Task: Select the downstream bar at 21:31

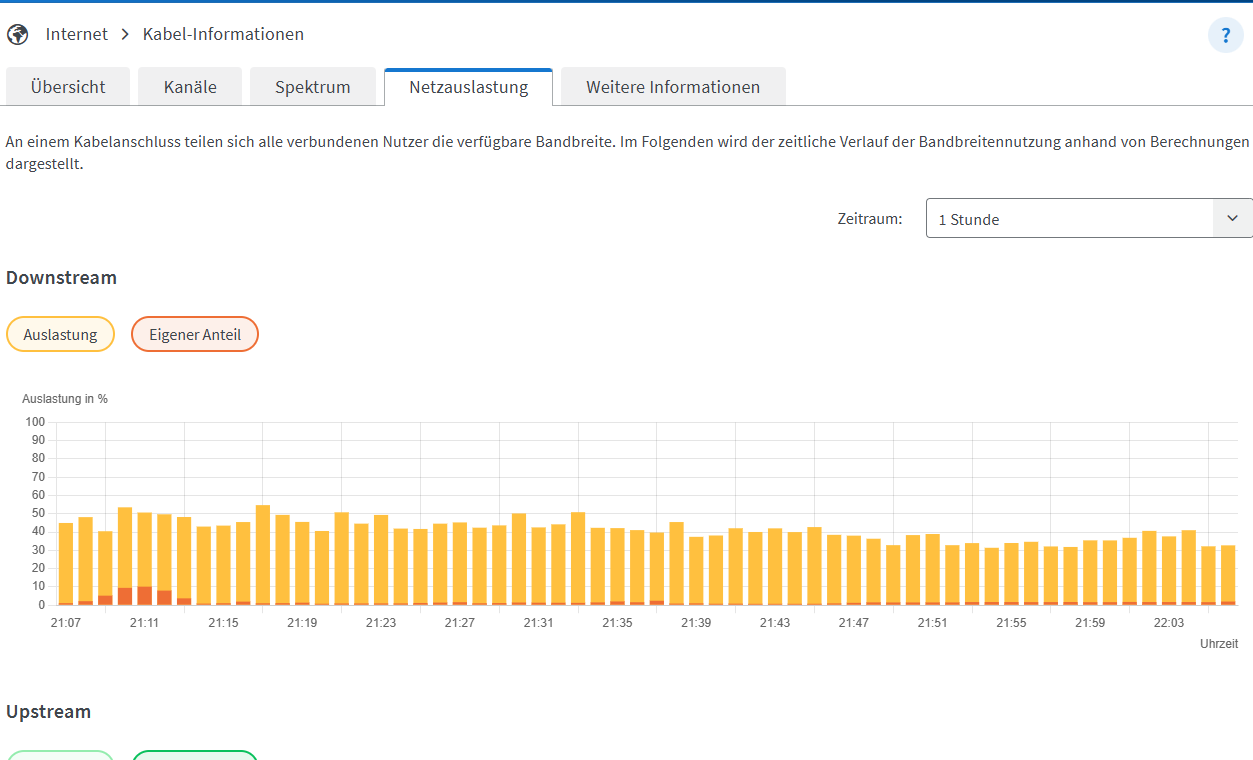Action: coord(539,565)
